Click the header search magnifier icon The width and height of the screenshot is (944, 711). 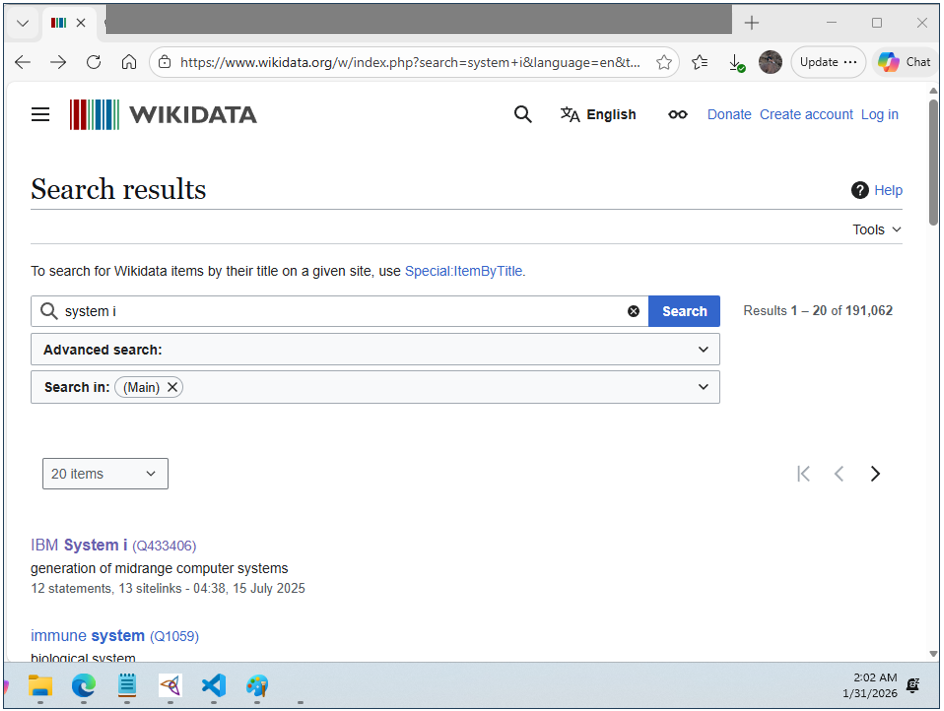(x=522, y=115)
